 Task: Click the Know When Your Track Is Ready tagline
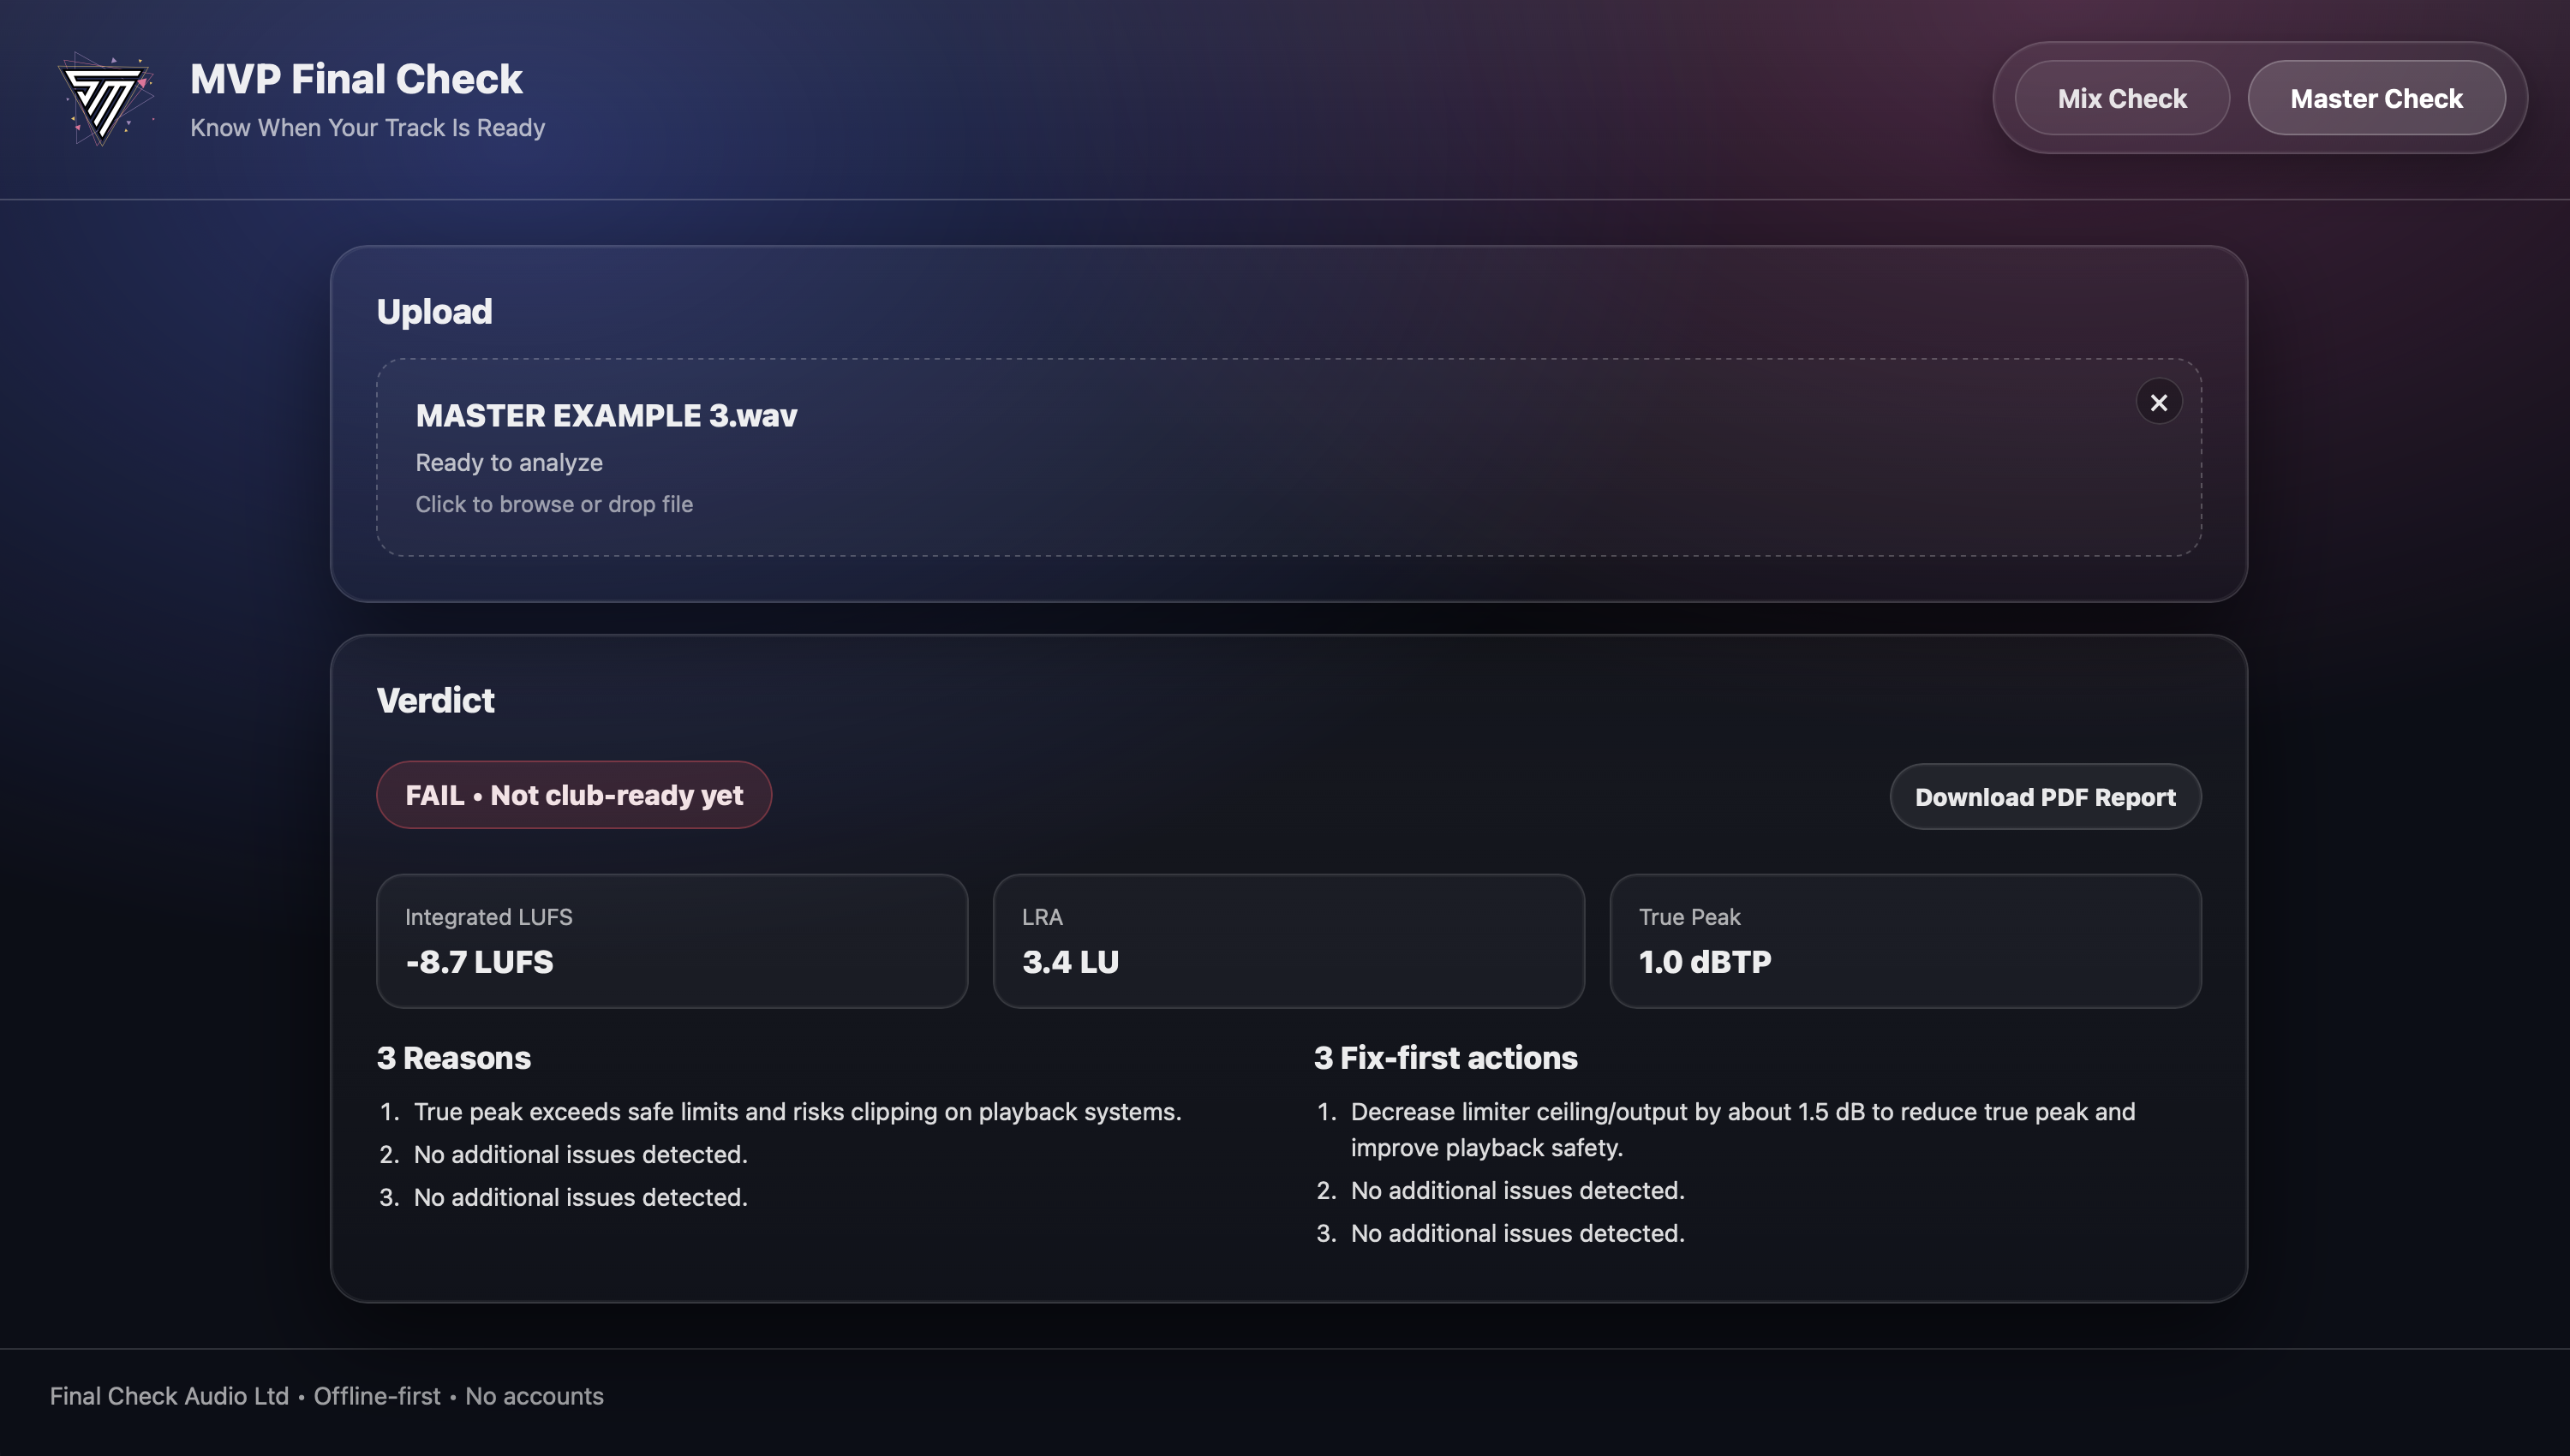coord(367,128)
